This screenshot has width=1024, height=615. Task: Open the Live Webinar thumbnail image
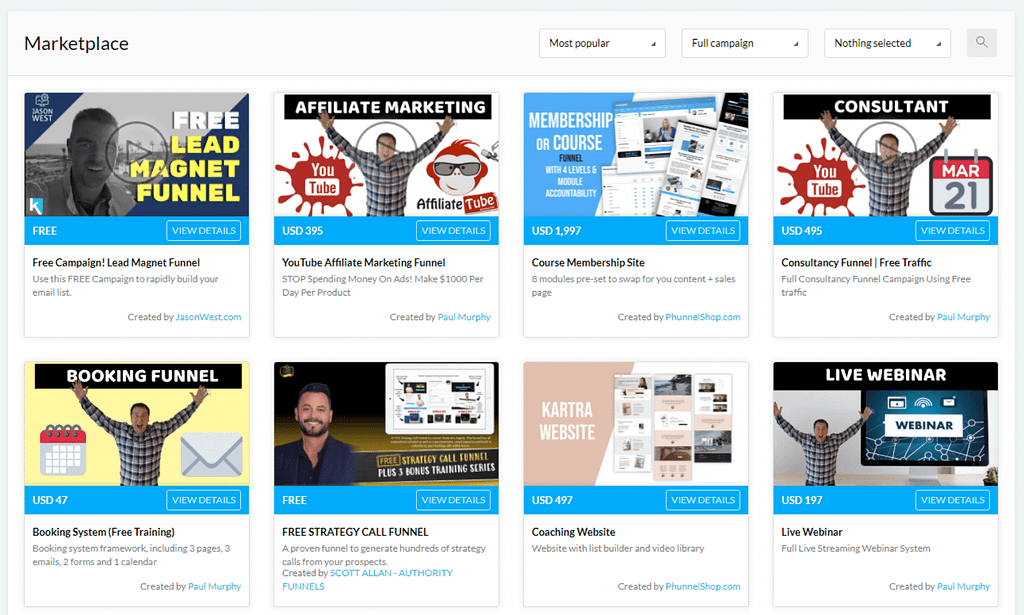coord(886,424)
